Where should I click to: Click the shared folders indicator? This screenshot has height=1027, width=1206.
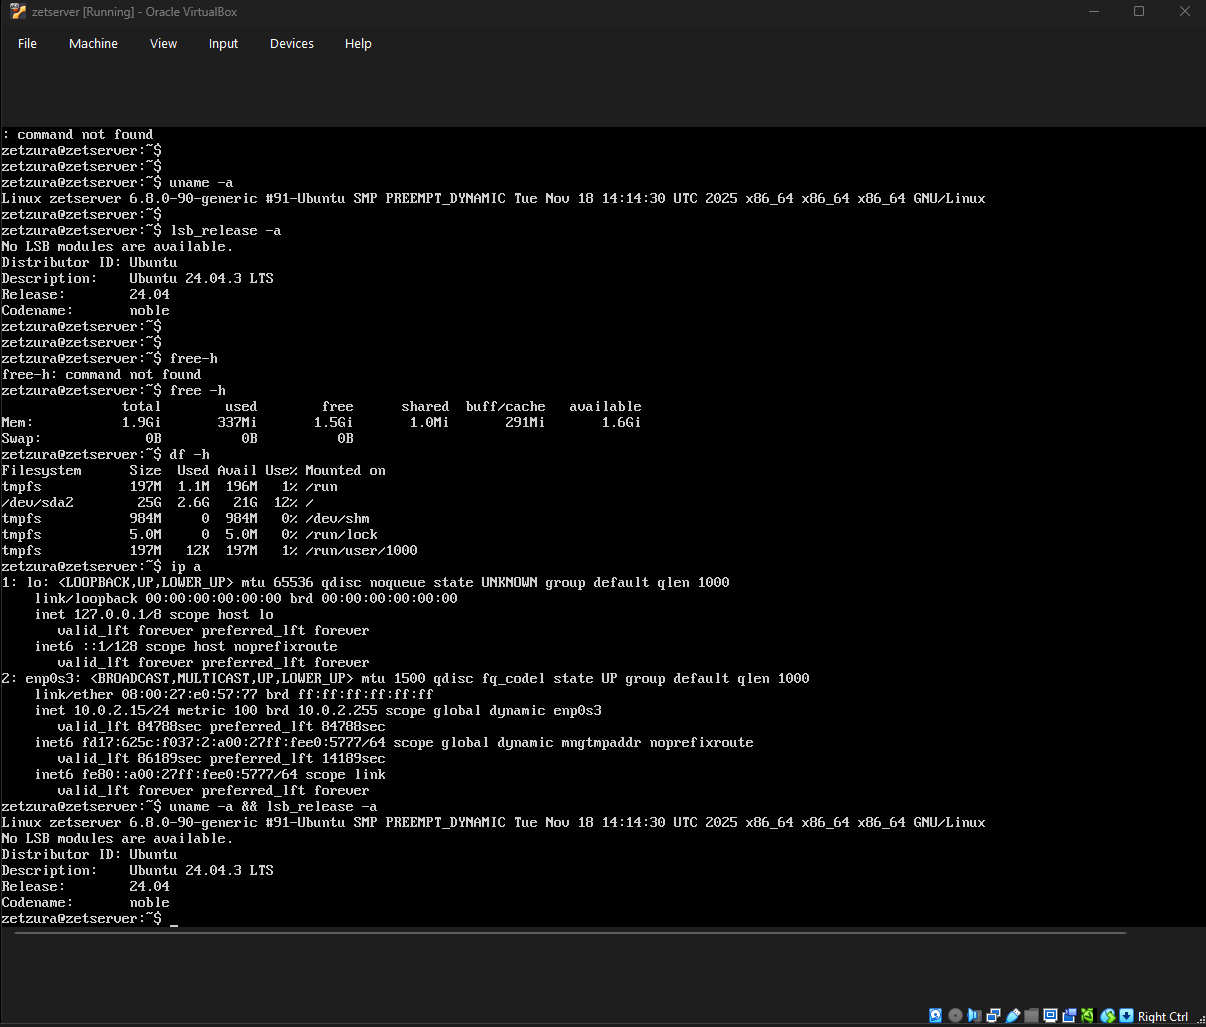point(1032,1015)
